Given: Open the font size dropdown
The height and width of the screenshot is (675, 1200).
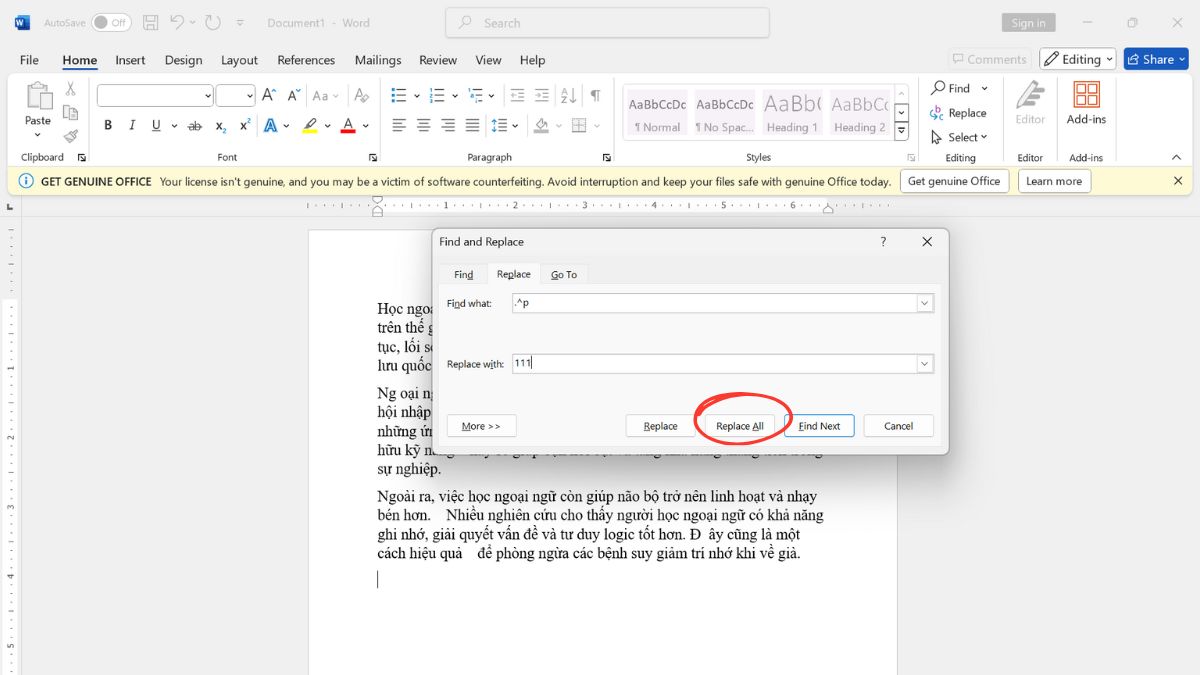Looking at the screenshot, I should pyautogui.click(x=249, y=96).
